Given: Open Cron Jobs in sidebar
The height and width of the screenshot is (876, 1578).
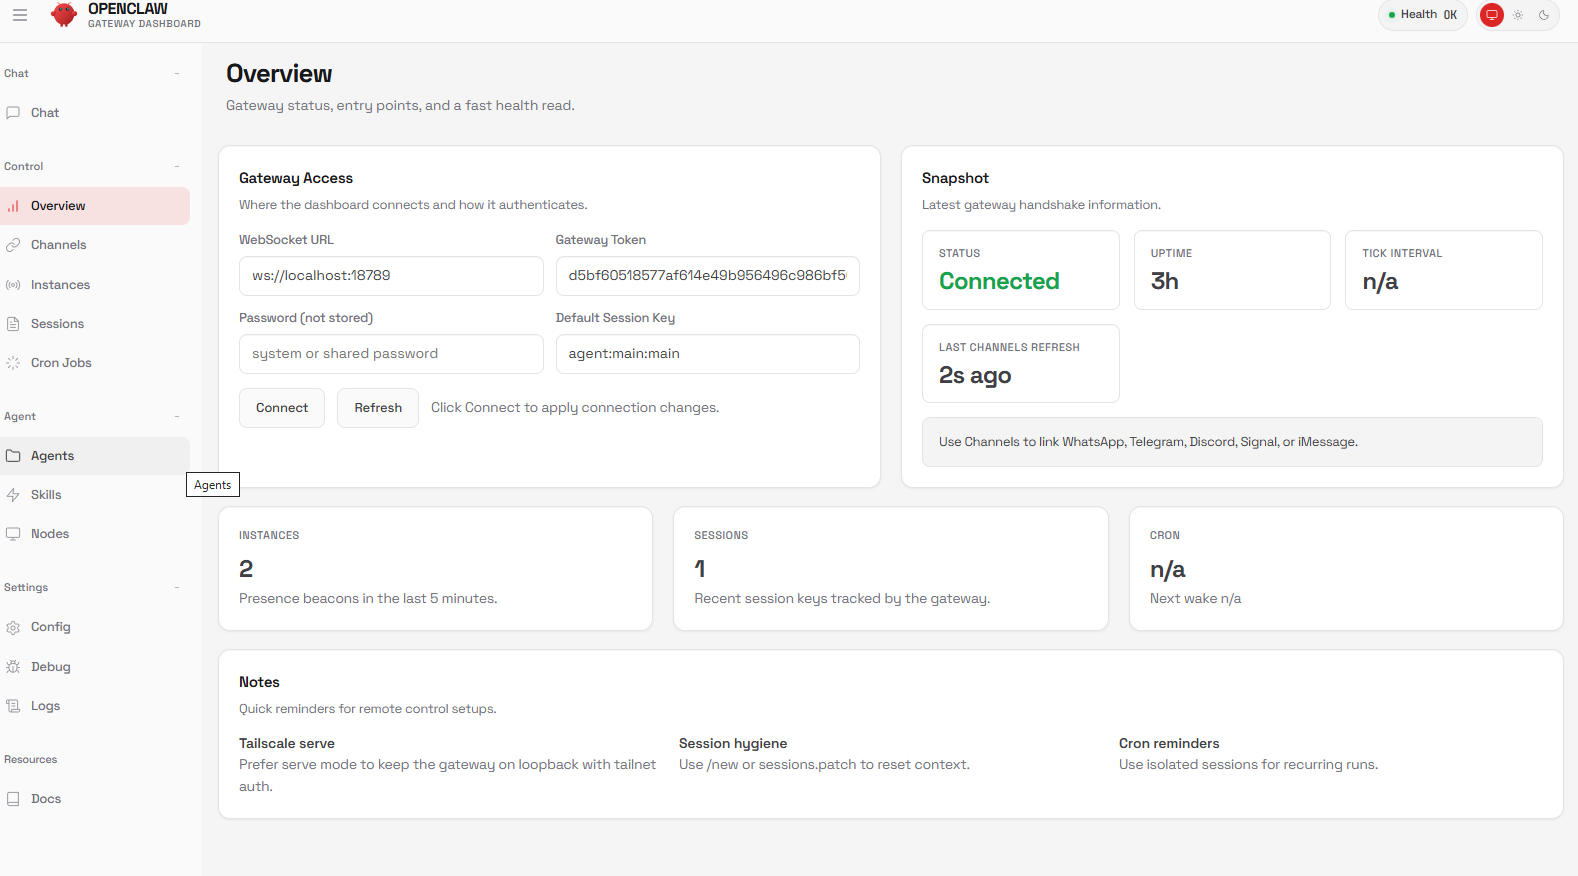Looking at the screenshot, I should [x=95, y=363].
